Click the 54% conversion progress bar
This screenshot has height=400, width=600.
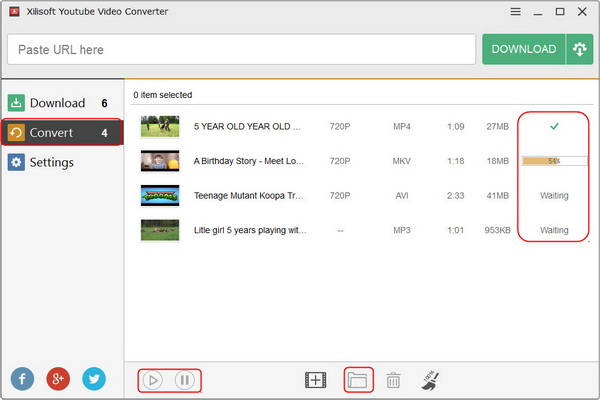[x=554, y=161]
